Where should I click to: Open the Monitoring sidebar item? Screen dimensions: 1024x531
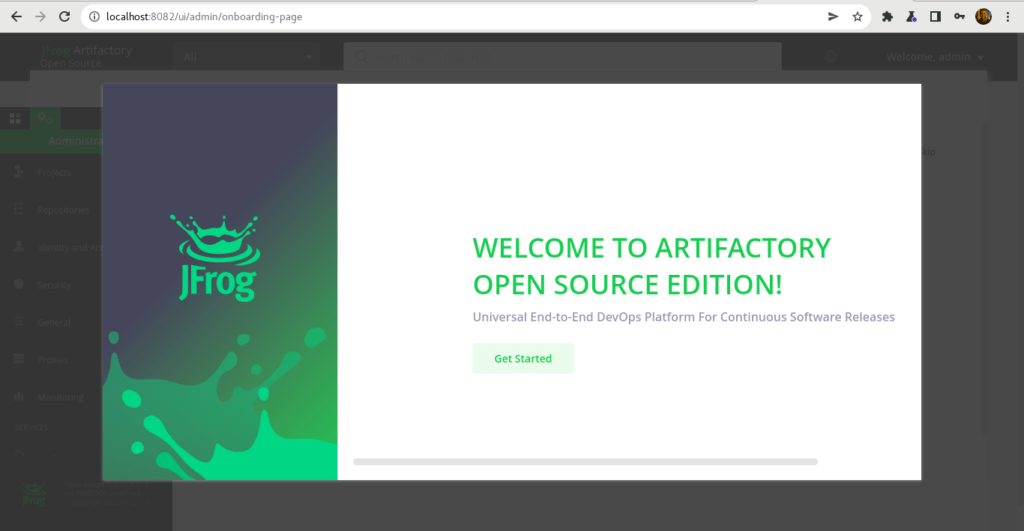click(x=60, y=397)
